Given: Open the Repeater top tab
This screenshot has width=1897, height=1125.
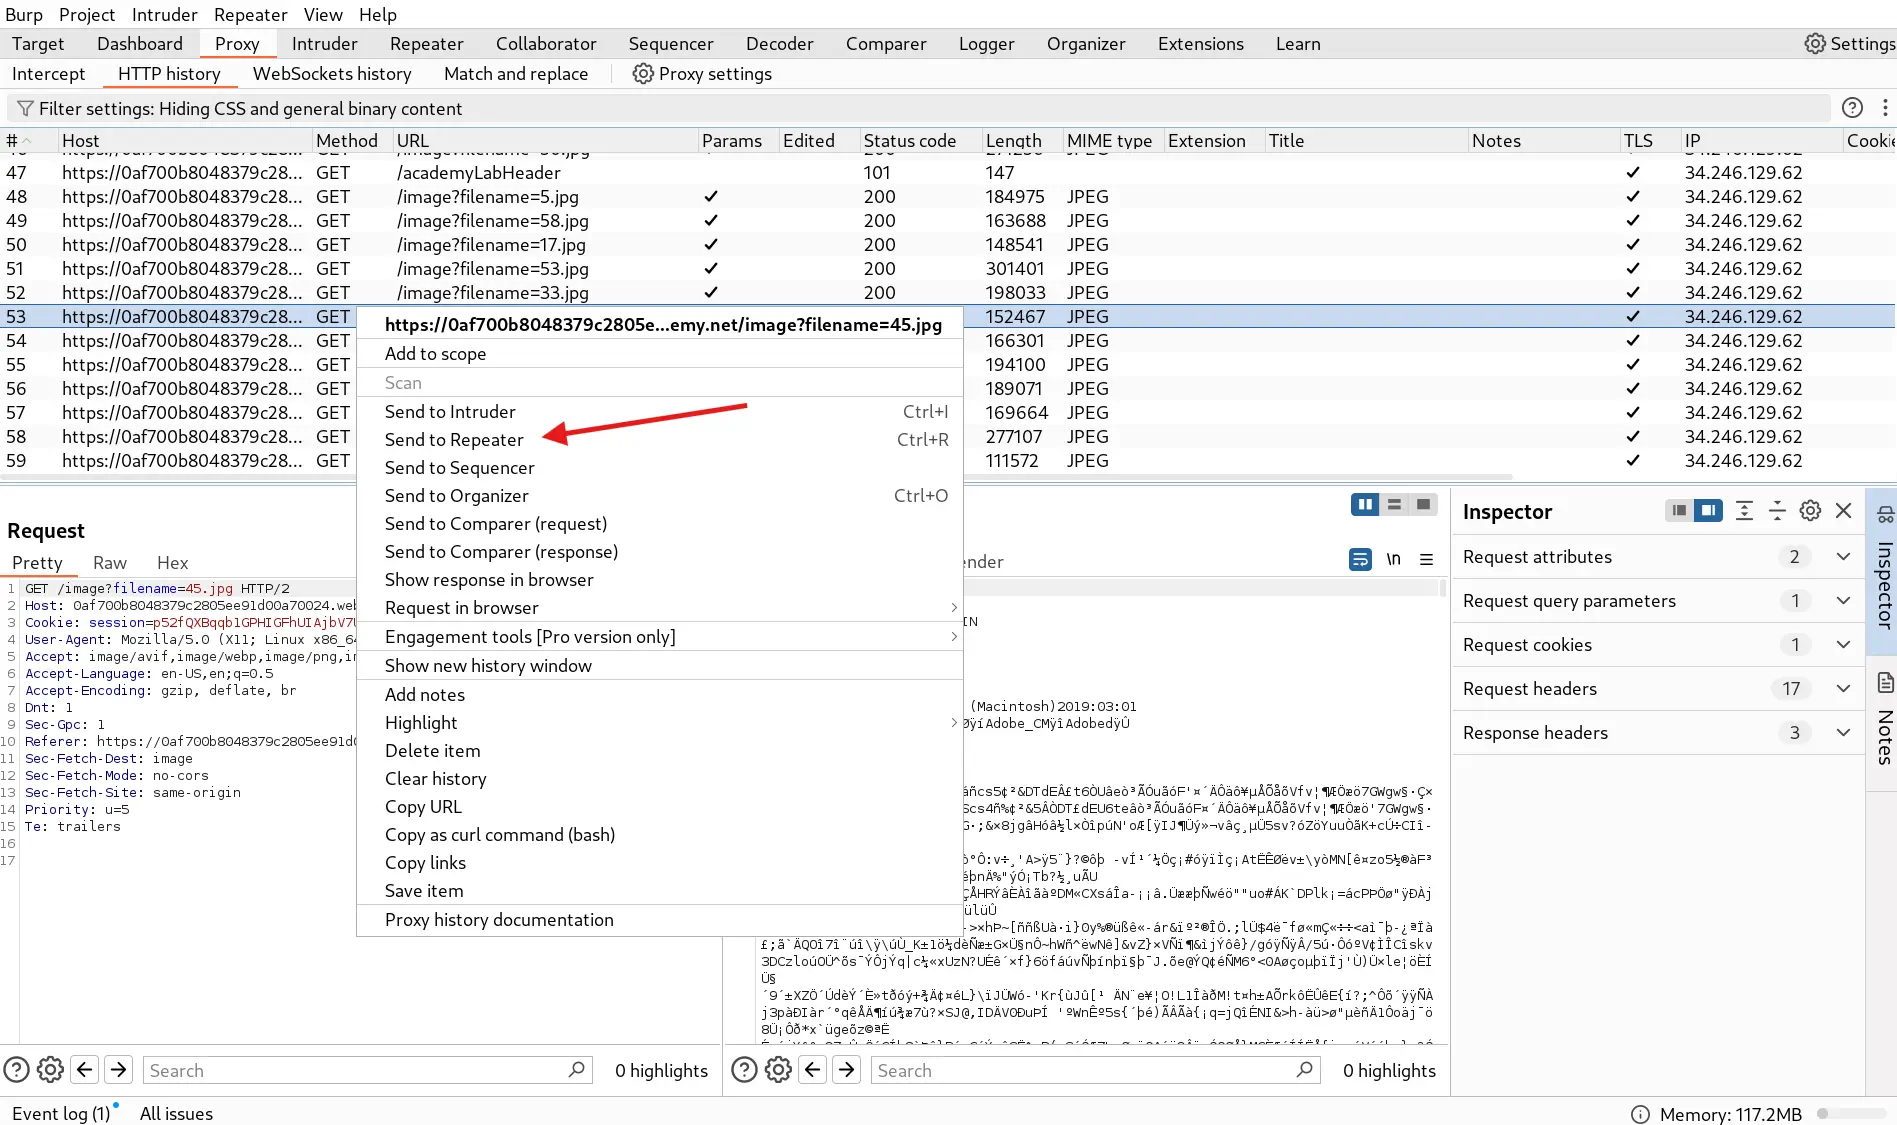Looking at the screenshot, I should [x=426, y=43].
